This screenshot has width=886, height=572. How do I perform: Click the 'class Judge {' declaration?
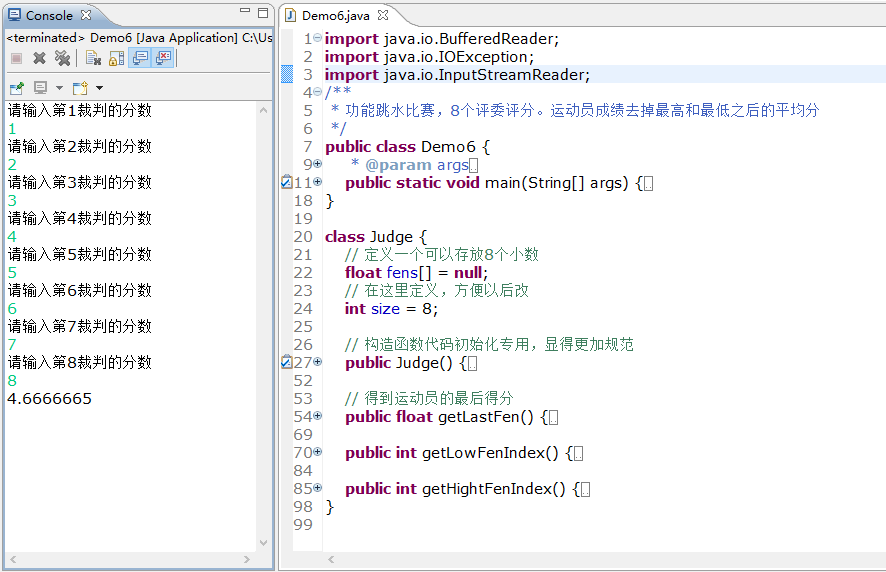click(x=376, y=236)
